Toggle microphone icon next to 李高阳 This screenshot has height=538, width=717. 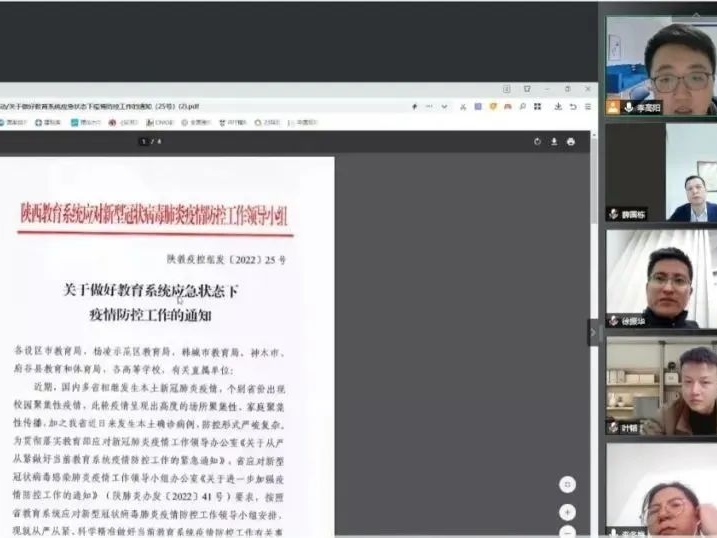click(629, 107)
